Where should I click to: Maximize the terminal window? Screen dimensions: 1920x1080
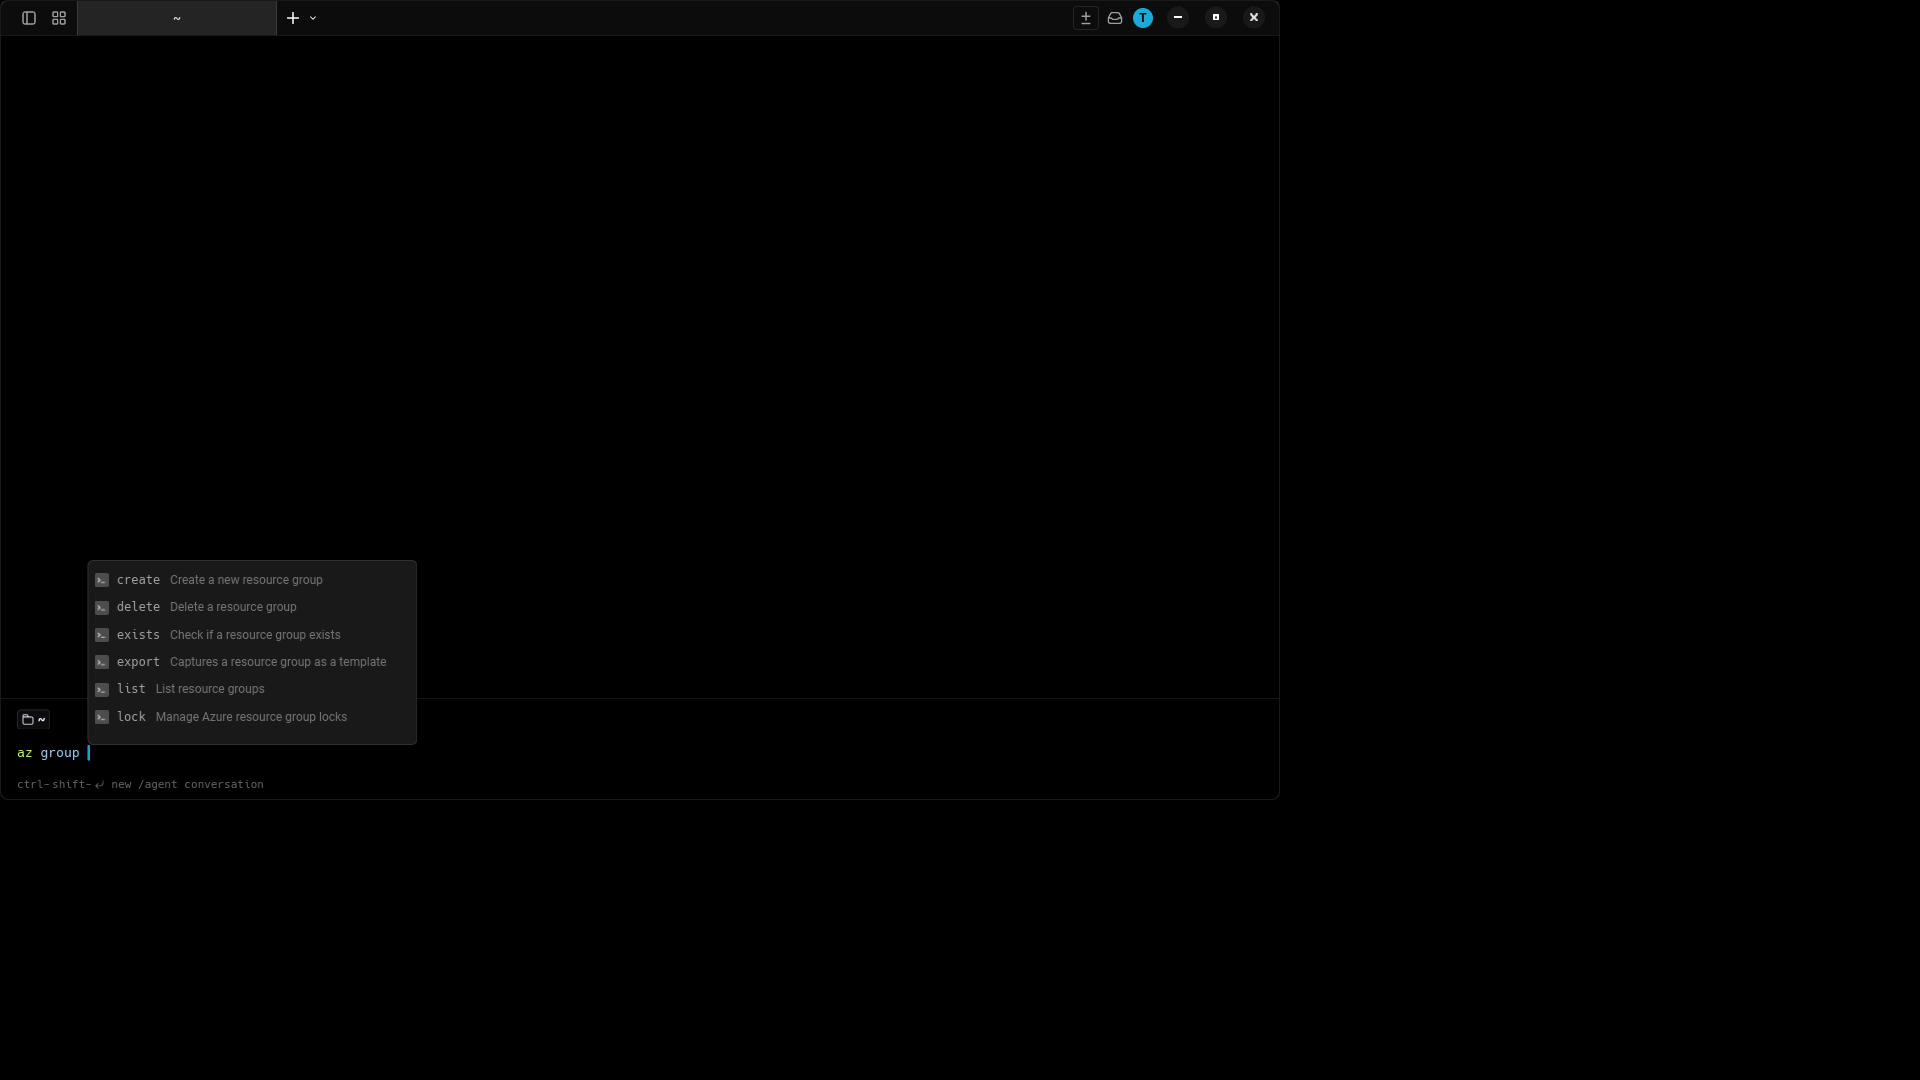(x=1216, y=17)
